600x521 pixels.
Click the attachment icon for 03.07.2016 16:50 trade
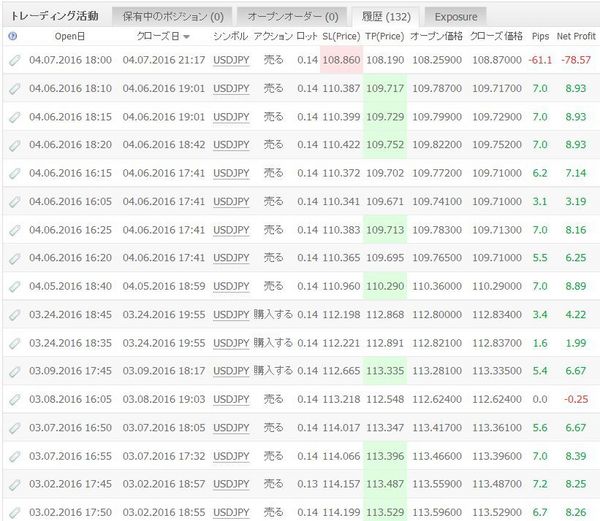coord(15,428)
